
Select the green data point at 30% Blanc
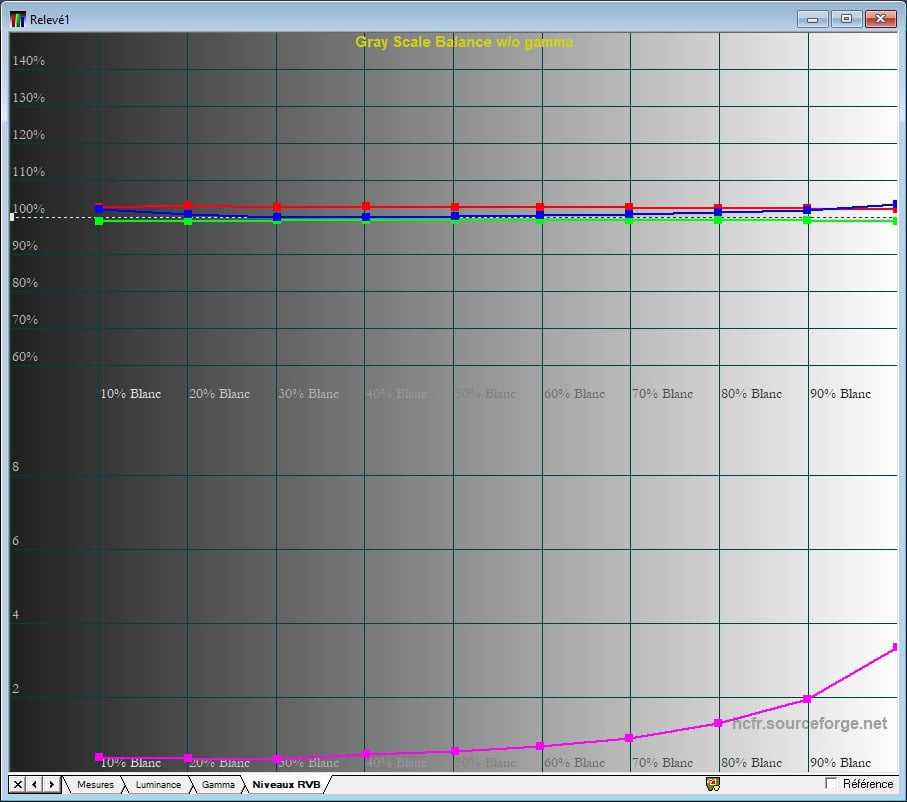277,220
